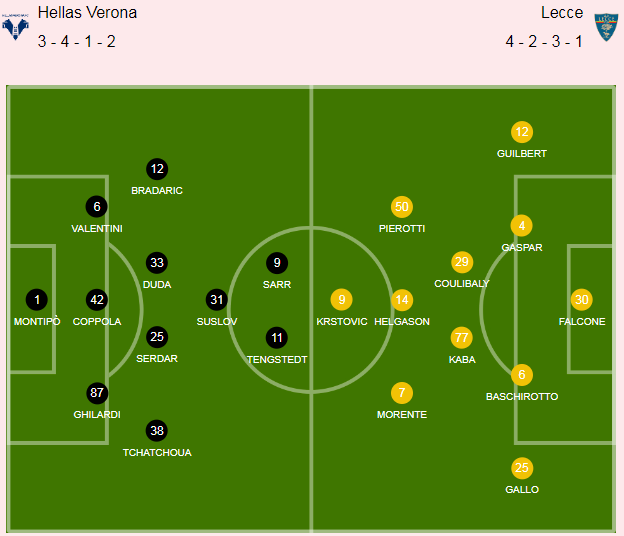The image size is (624, 536).
Task: Select Coppola's number 42 marker
Action: click(x=97, y=300)
